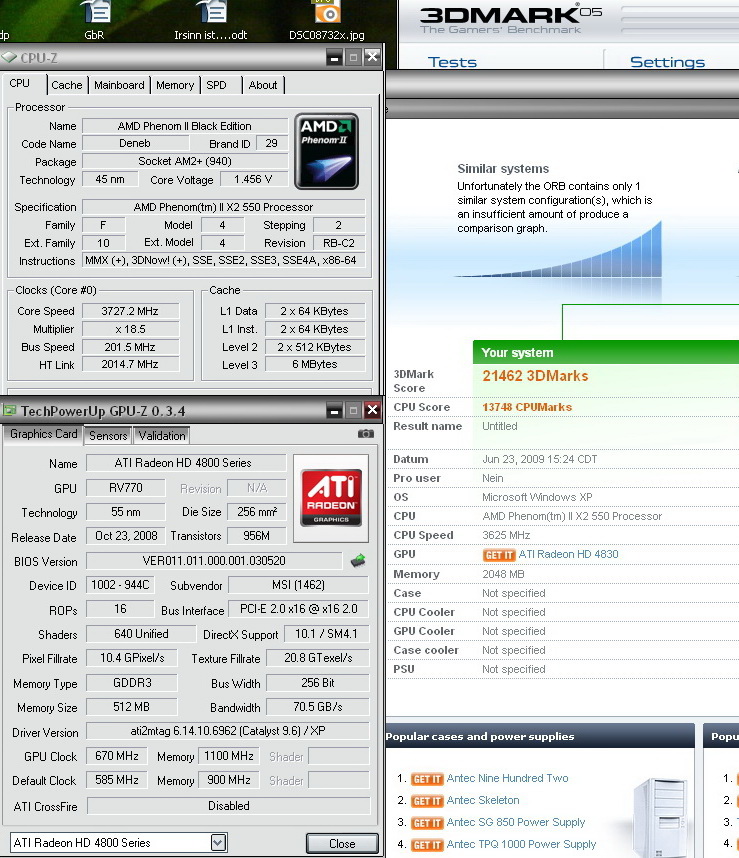Click the Multiplier x 18.5 value
The width and height of the screenshot is (739, 858).
(x=130, y=329)
